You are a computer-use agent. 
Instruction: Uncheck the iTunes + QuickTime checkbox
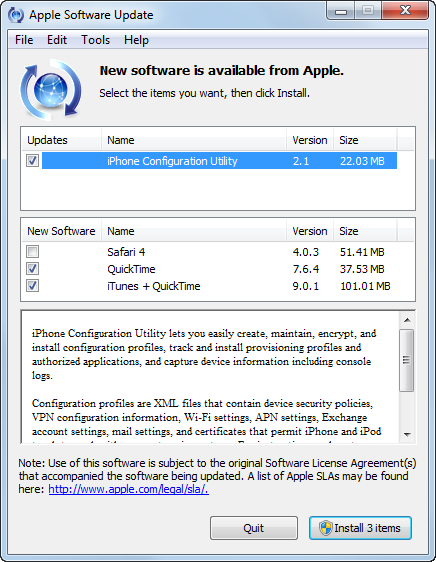(33, 286)
